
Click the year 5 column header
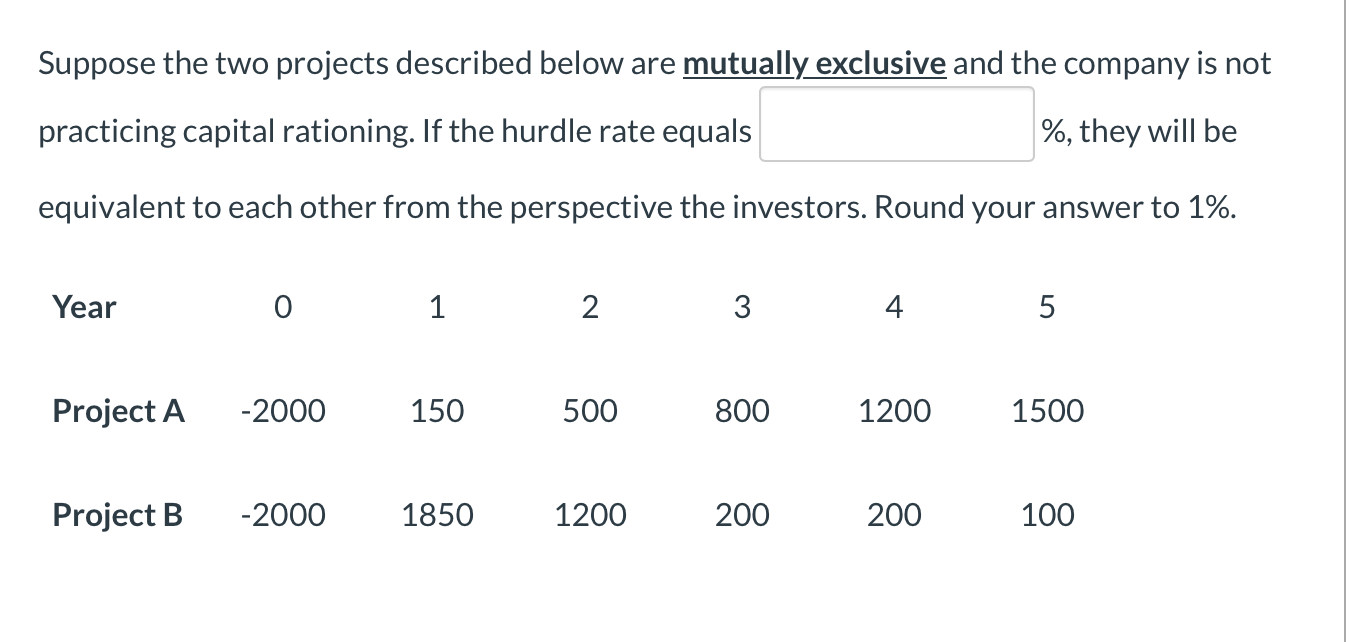click(x=1047, y=308)
